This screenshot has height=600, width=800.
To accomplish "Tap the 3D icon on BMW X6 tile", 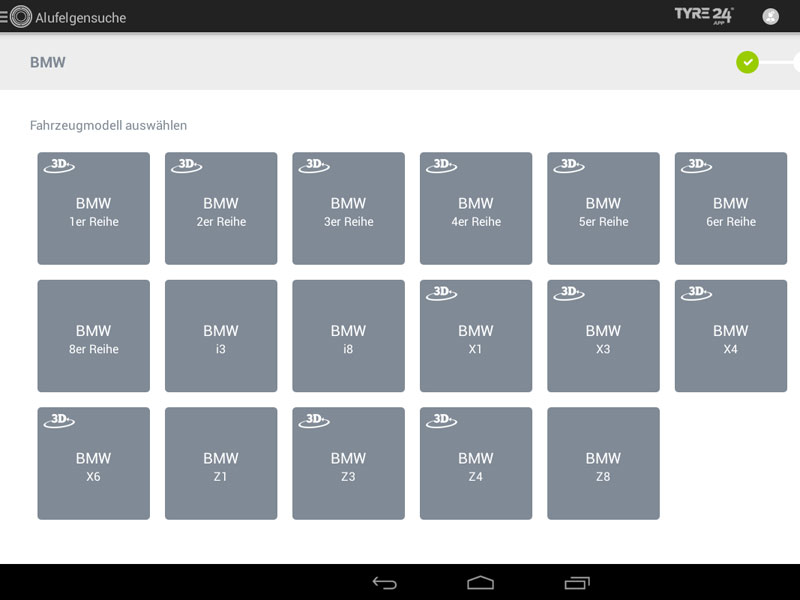I will 59,421.
